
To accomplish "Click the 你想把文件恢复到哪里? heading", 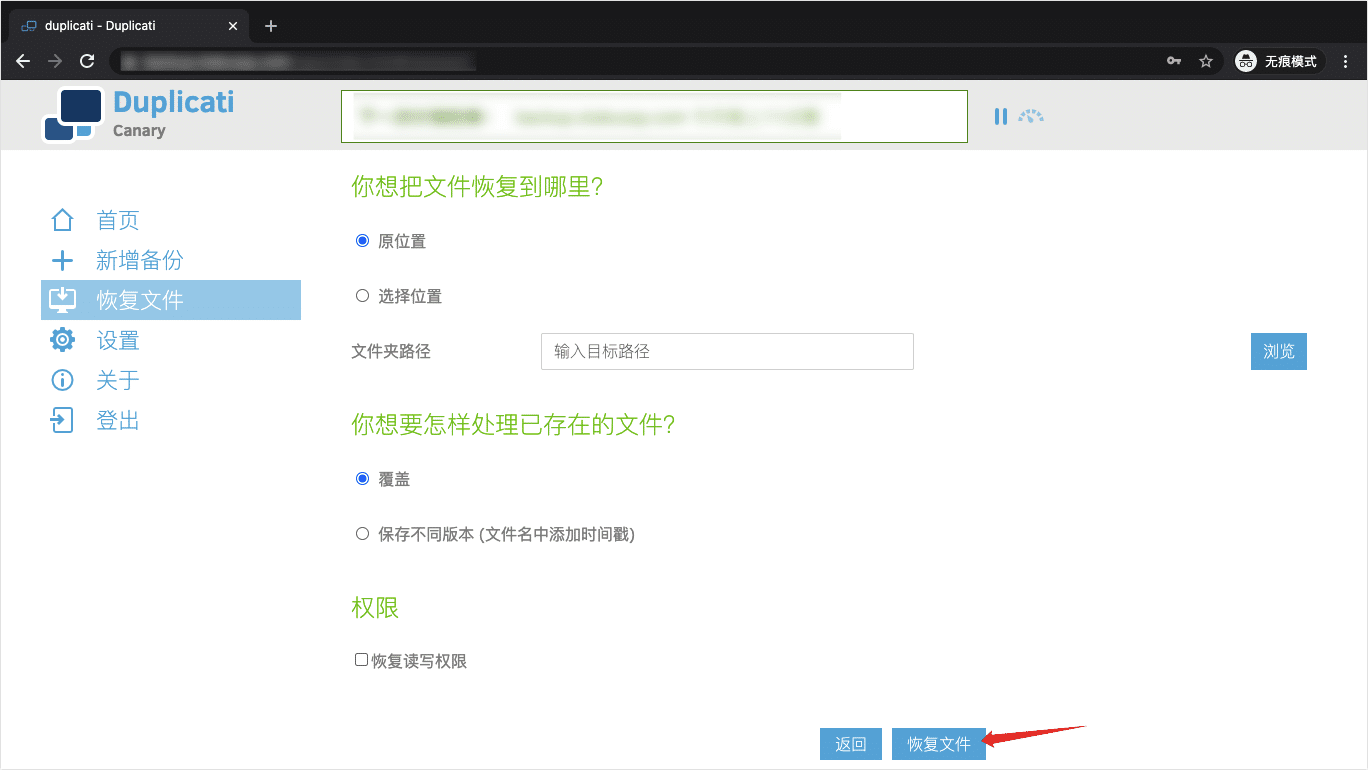I will point(477,186).
